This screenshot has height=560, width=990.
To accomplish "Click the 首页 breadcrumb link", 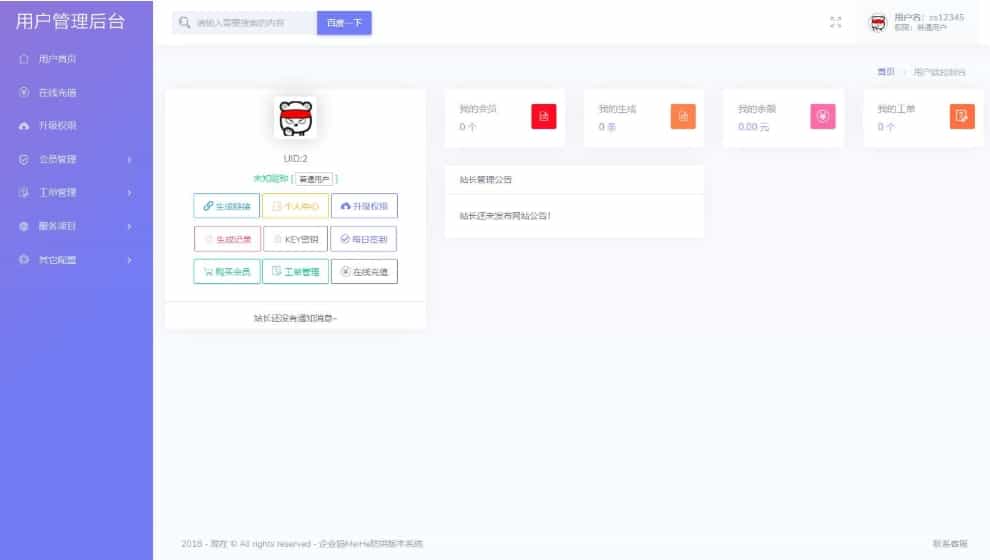I will 885,72.
